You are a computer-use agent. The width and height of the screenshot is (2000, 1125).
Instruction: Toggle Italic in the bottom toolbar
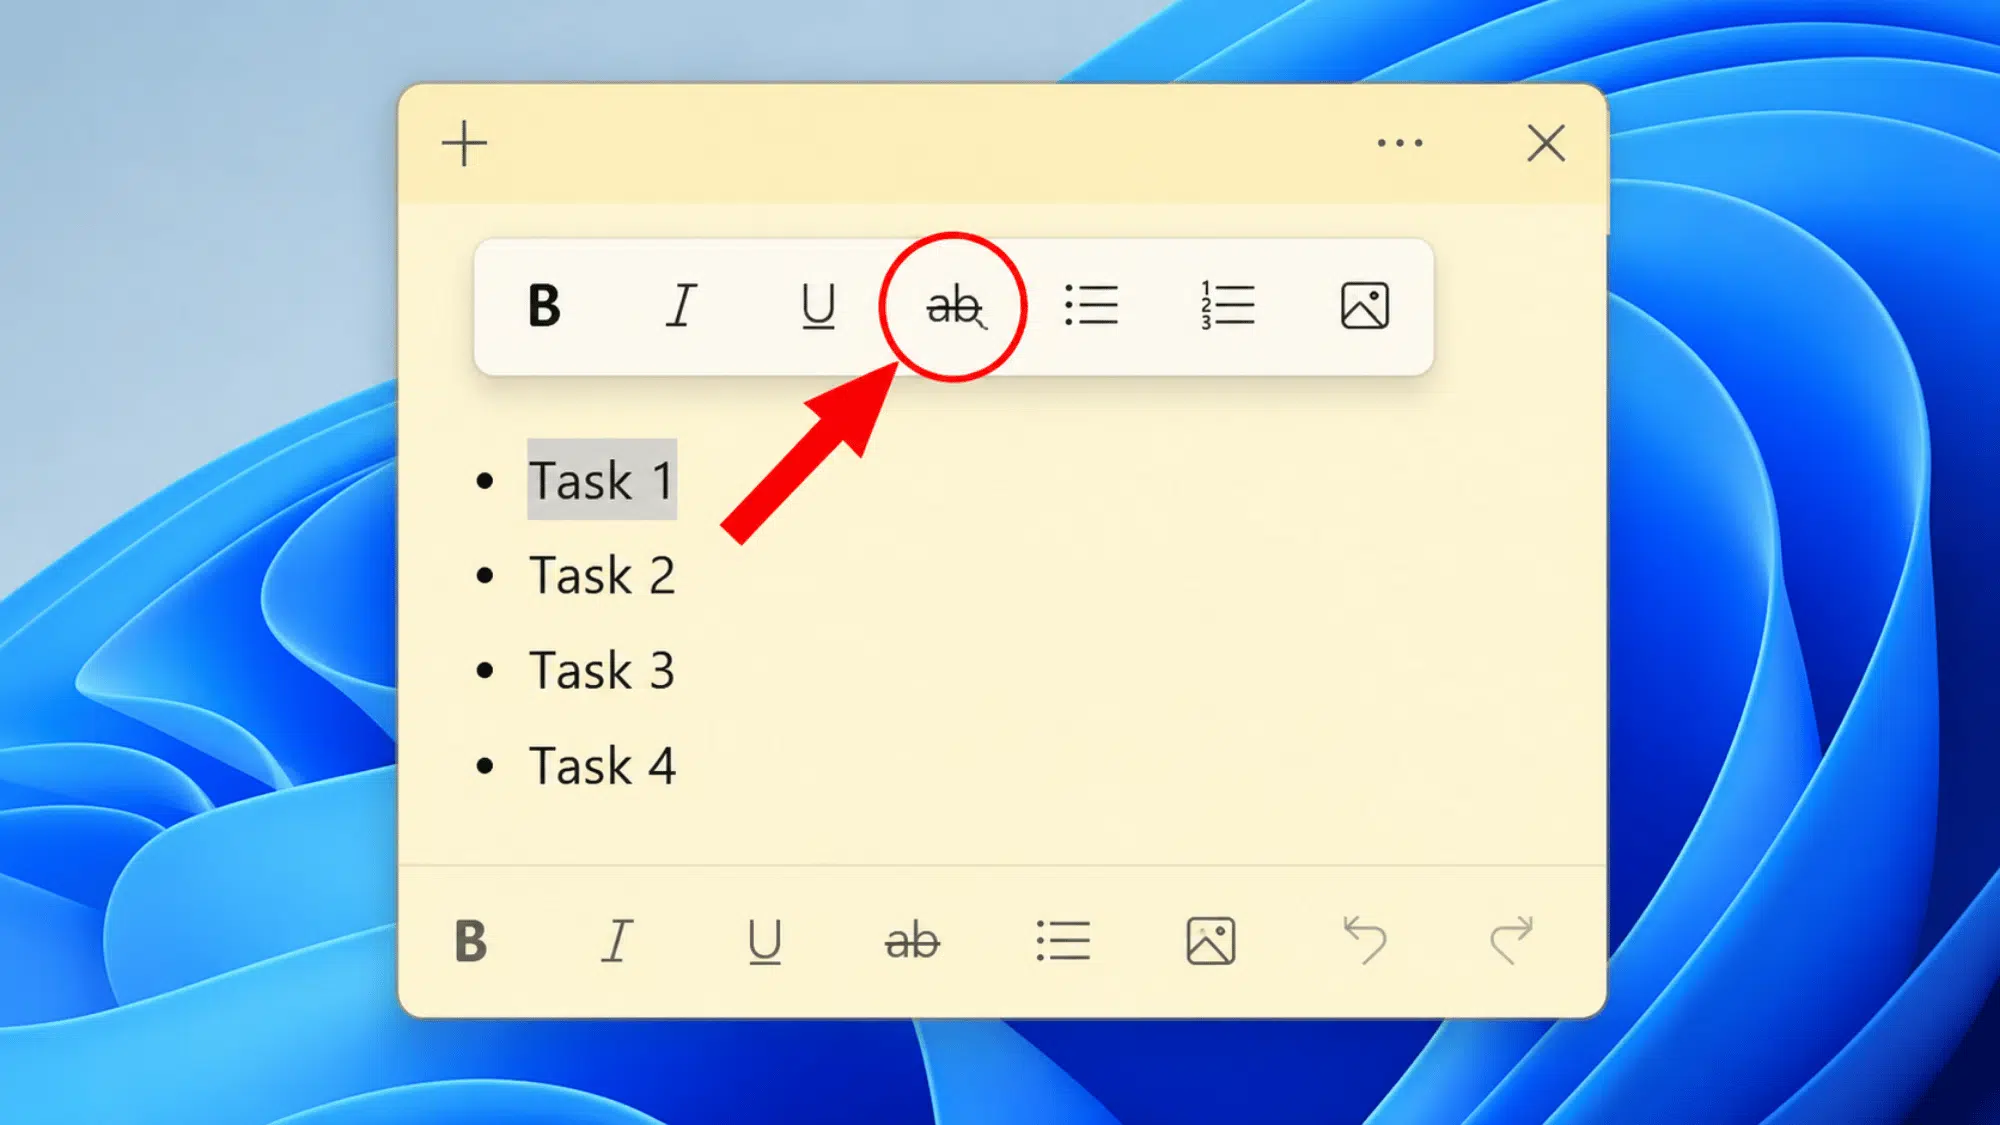click(x=617, y=941)
